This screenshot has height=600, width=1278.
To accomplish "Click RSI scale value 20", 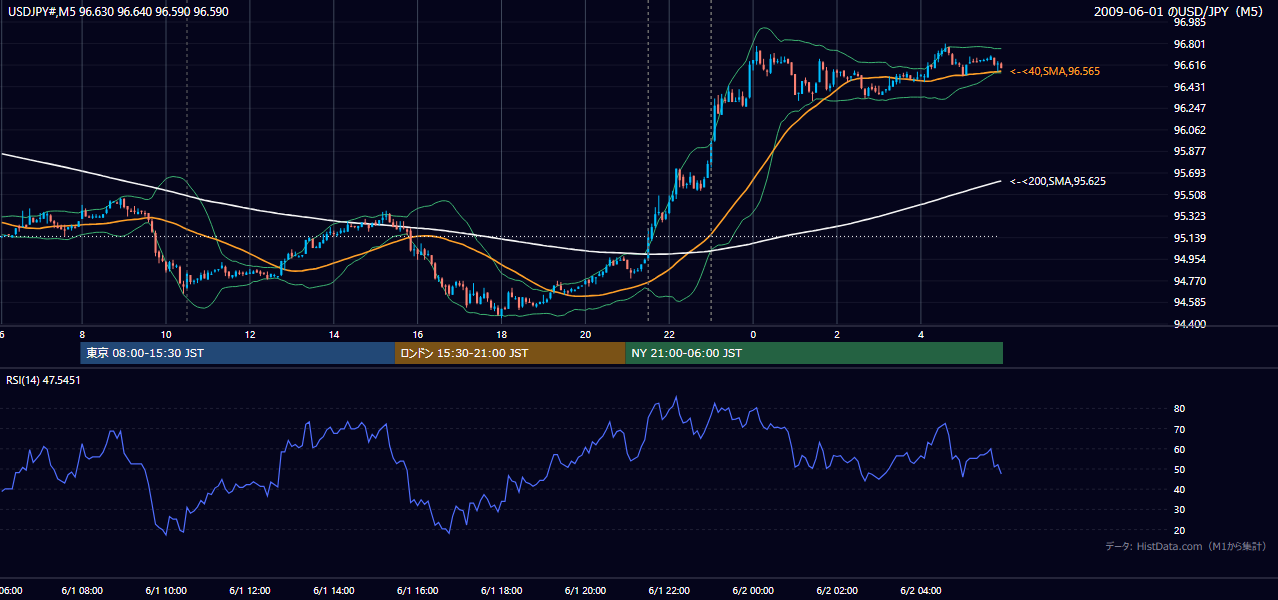I will pos(1179,530).
